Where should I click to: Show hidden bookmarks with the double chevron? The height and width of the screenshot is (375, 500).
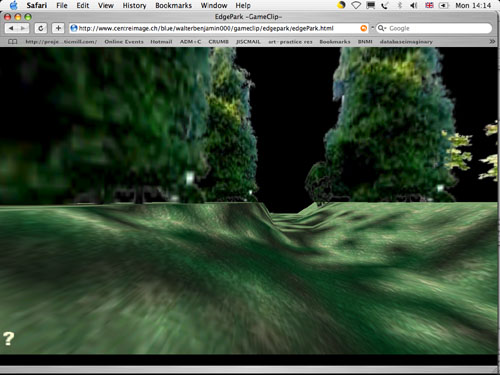point(492,42)
